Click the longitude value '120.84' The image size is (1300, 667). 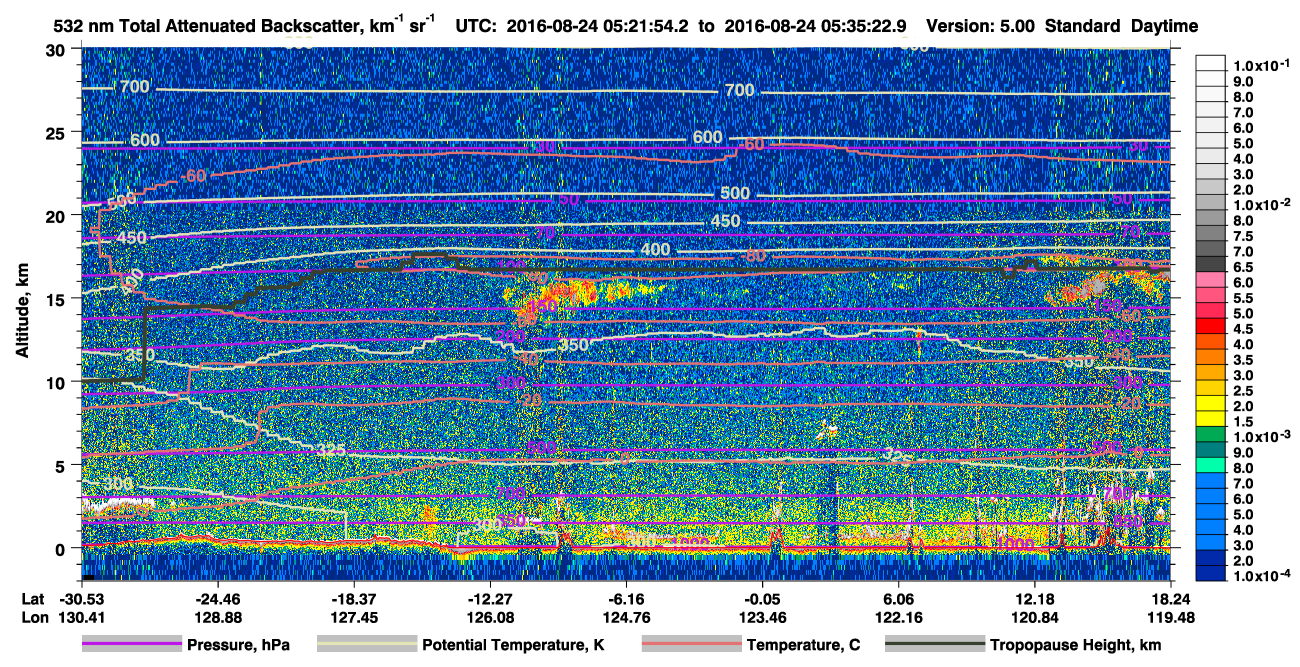1035,617
